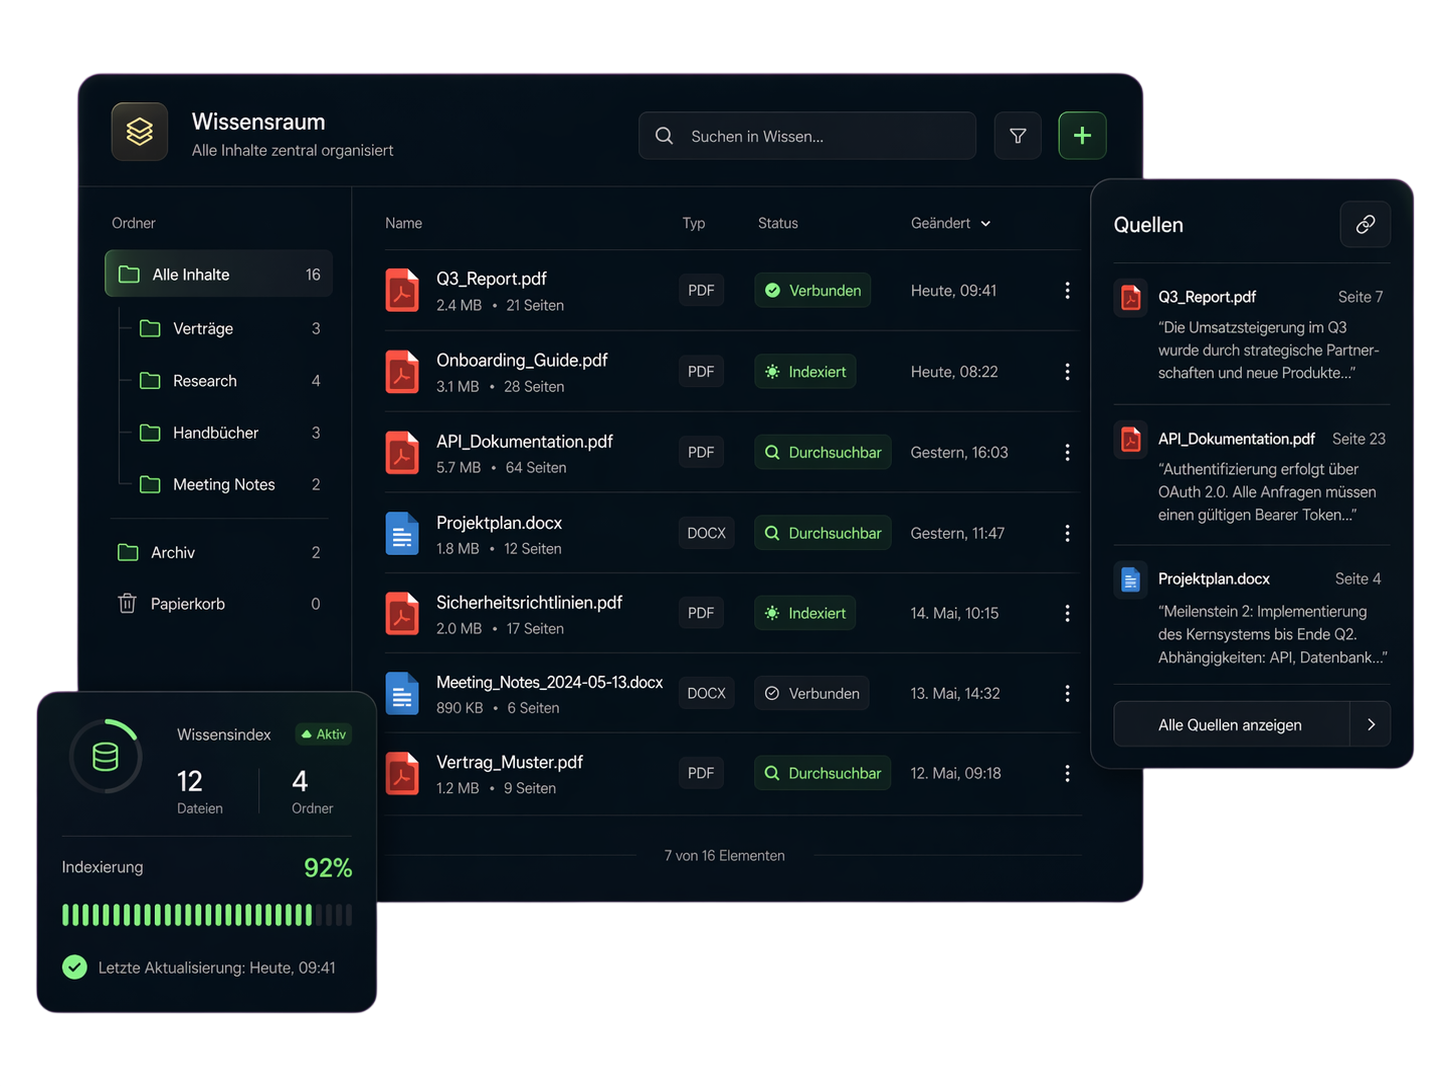Click the Wissensraum stacked layers logo
Image resolution: width=1448 pixels, height=1086 pixels.
[140, 132]
